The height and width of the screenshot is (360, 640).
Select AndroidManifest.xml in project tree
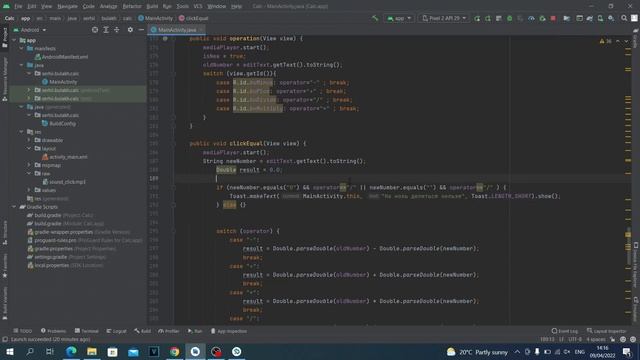(x=62, y=57)
